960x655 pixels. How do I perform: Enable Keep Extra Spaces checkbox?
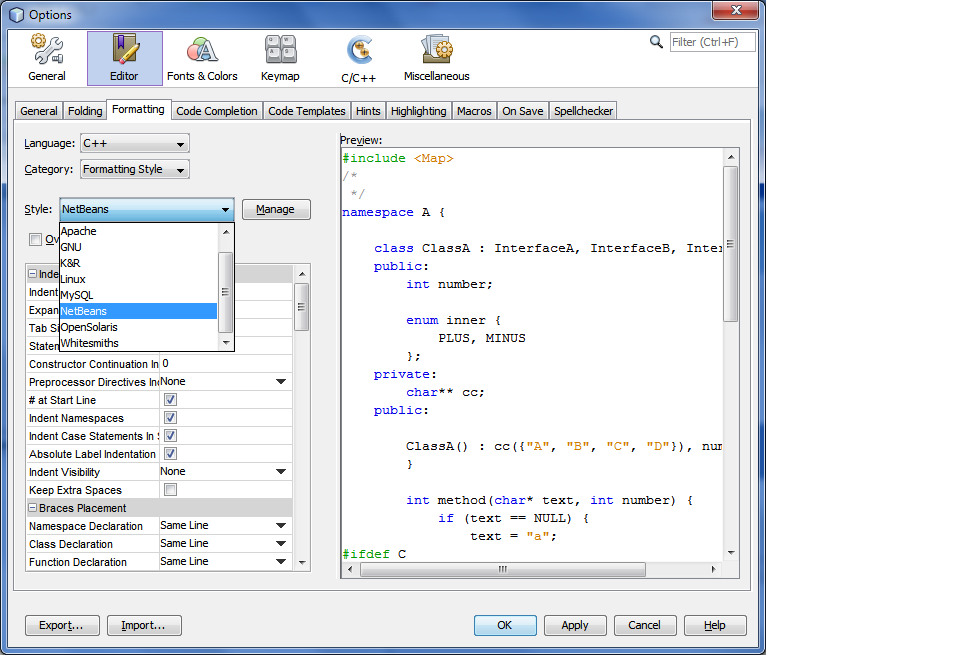(170, 490)
